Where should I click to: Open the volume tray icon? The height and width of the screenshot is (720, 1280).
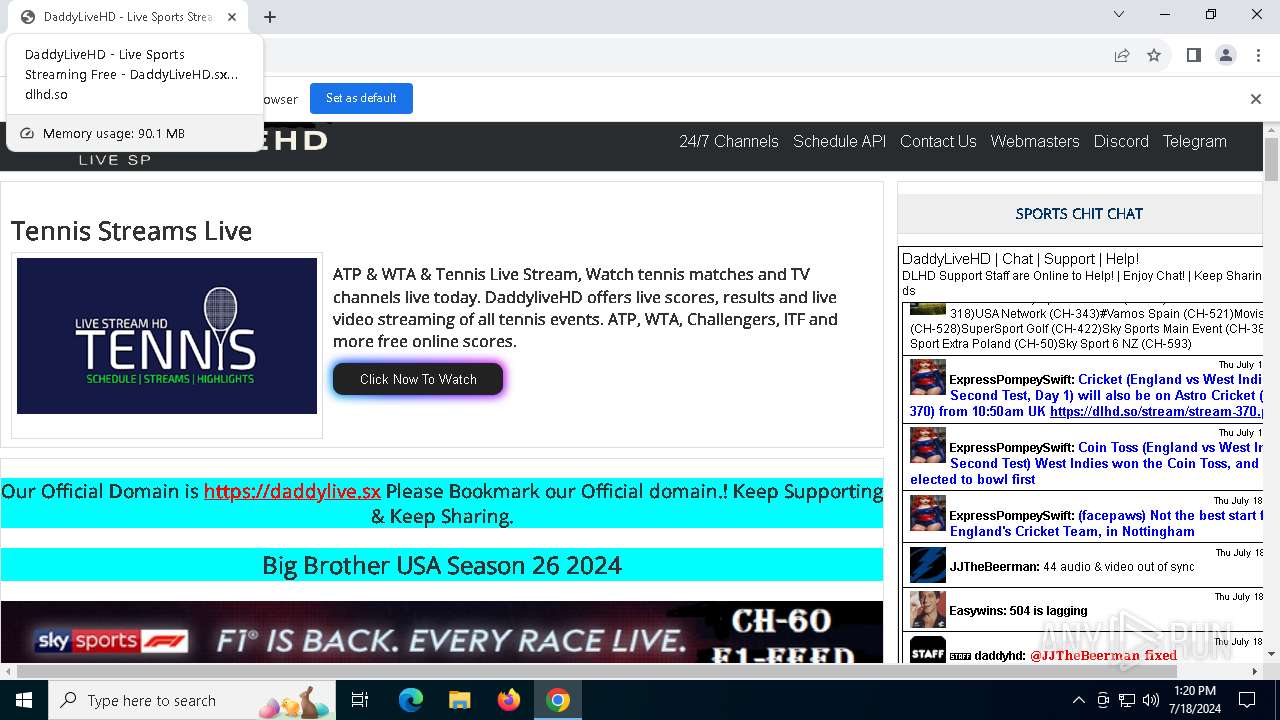[1151, 700]
